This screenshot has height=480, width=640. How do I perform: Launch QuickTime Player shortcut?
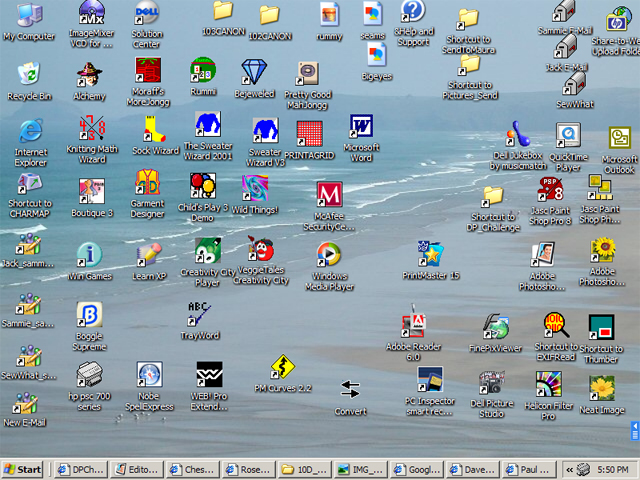pos(568,136)
